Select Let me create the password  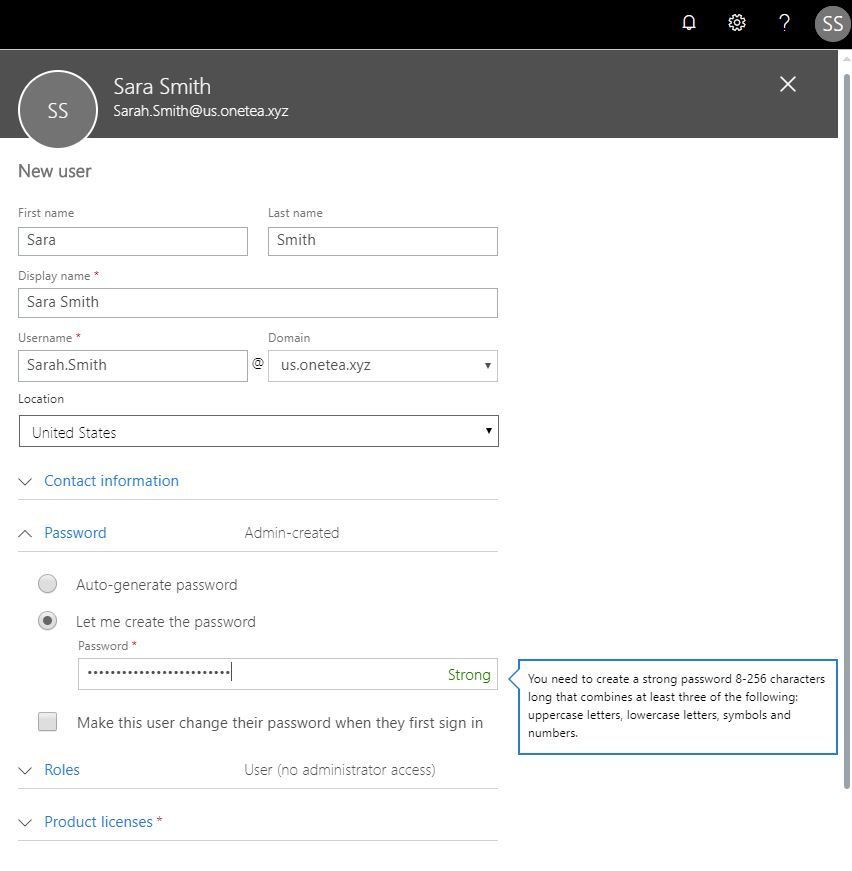tap(47, 620)
